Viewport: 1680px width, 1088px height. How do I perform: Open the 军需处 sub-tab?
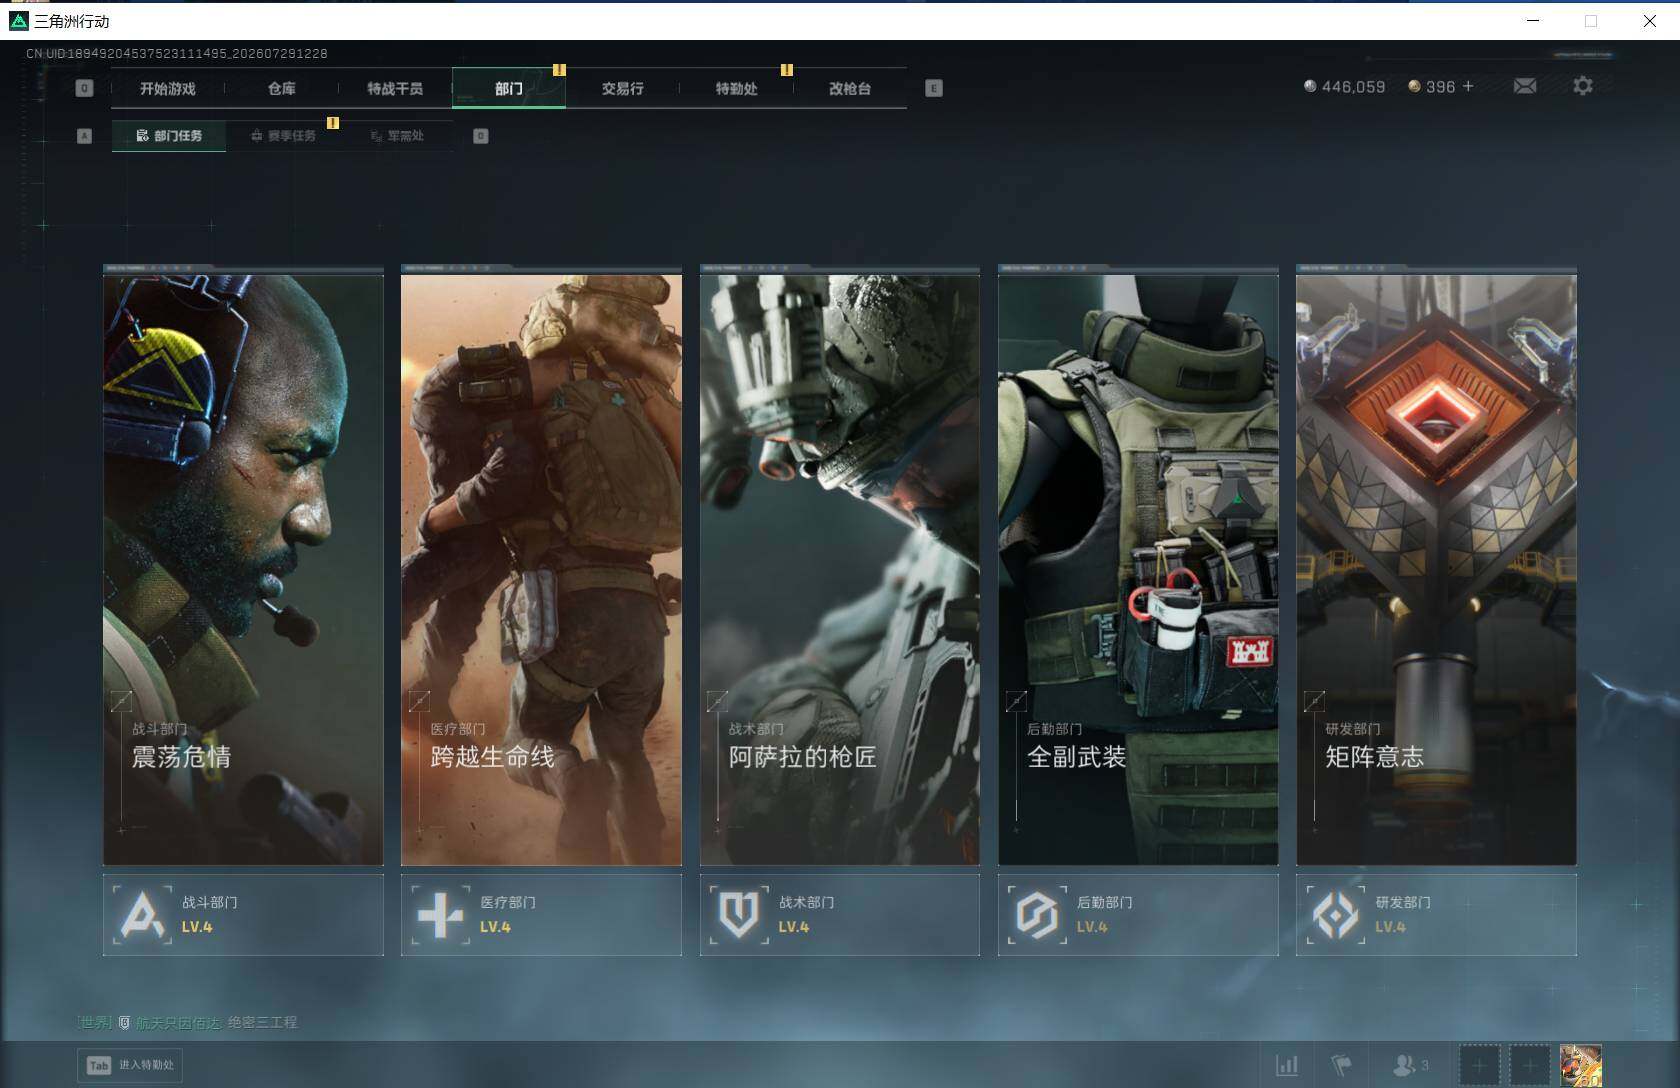coord(397,135)
